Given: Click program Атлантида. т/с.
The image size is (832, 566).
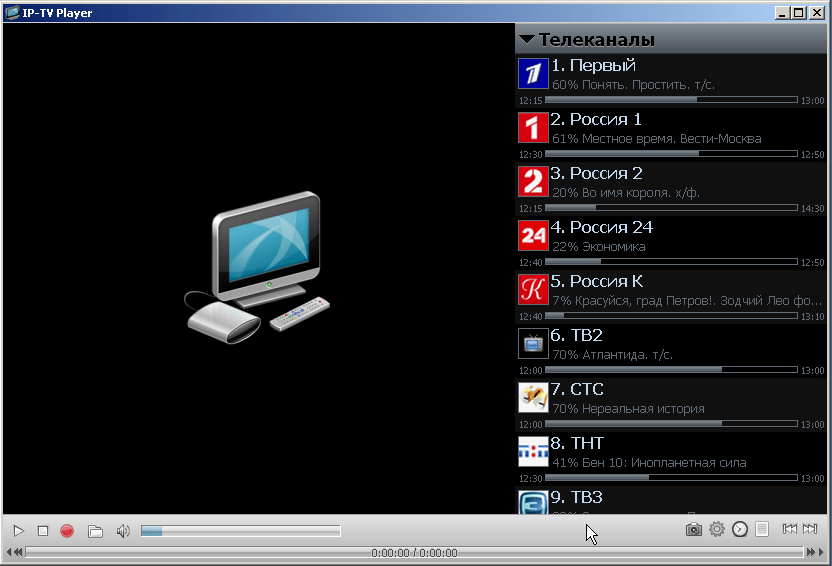Looking at the screenshot, I should point(627,355).
